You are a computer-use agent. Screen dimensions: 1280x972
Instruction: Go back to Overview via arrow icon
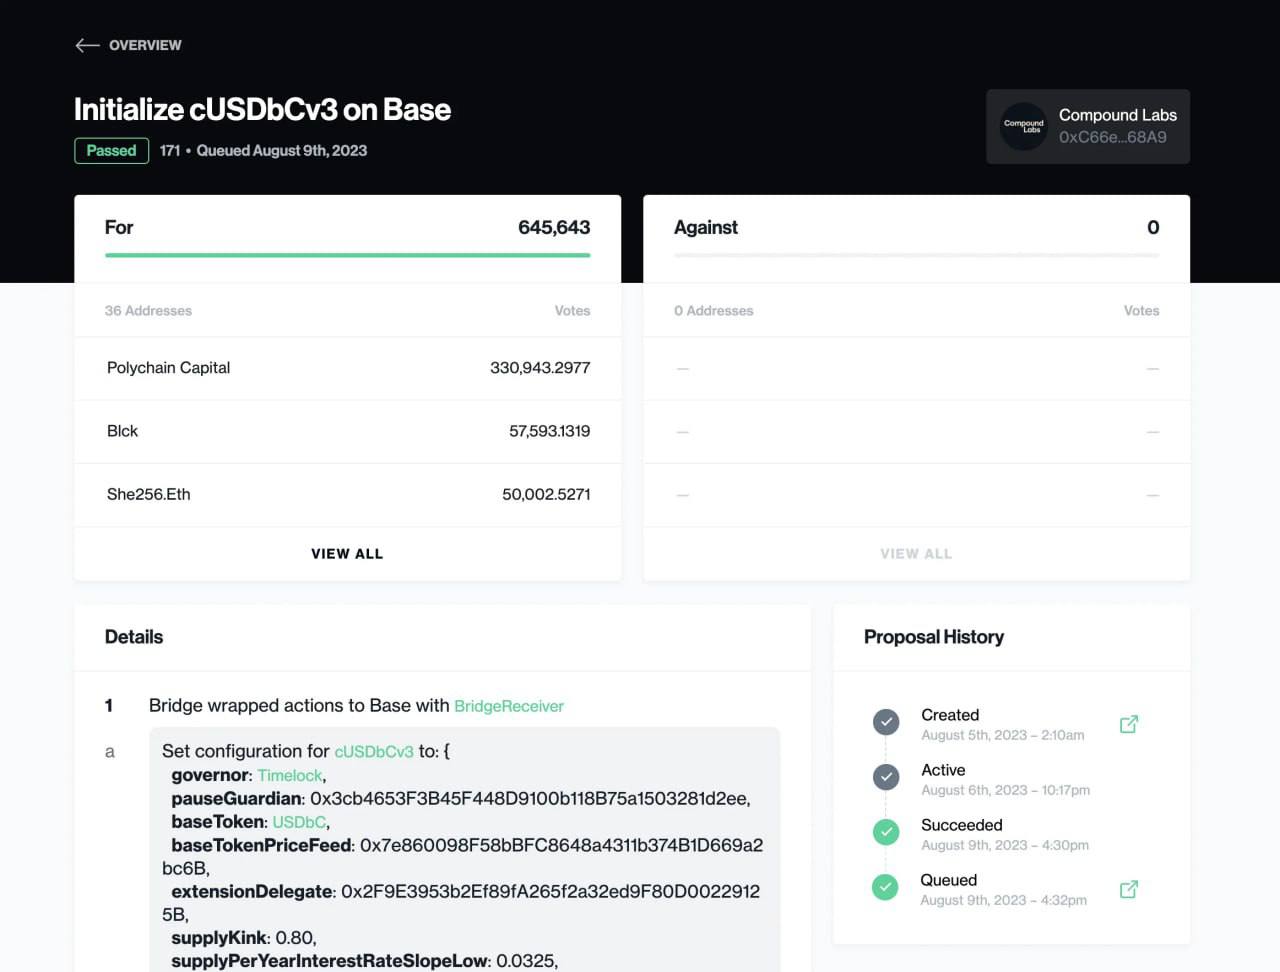coord(87,45)
